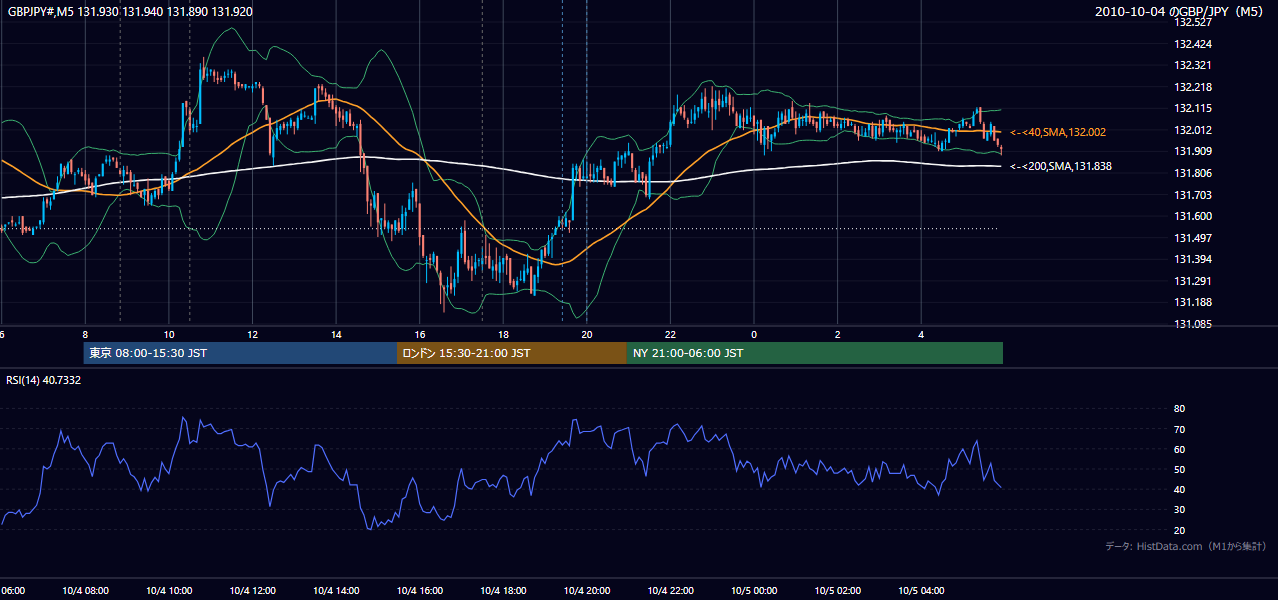
Task: Click RSI scale value 70
Action: tap(1179, 429)
